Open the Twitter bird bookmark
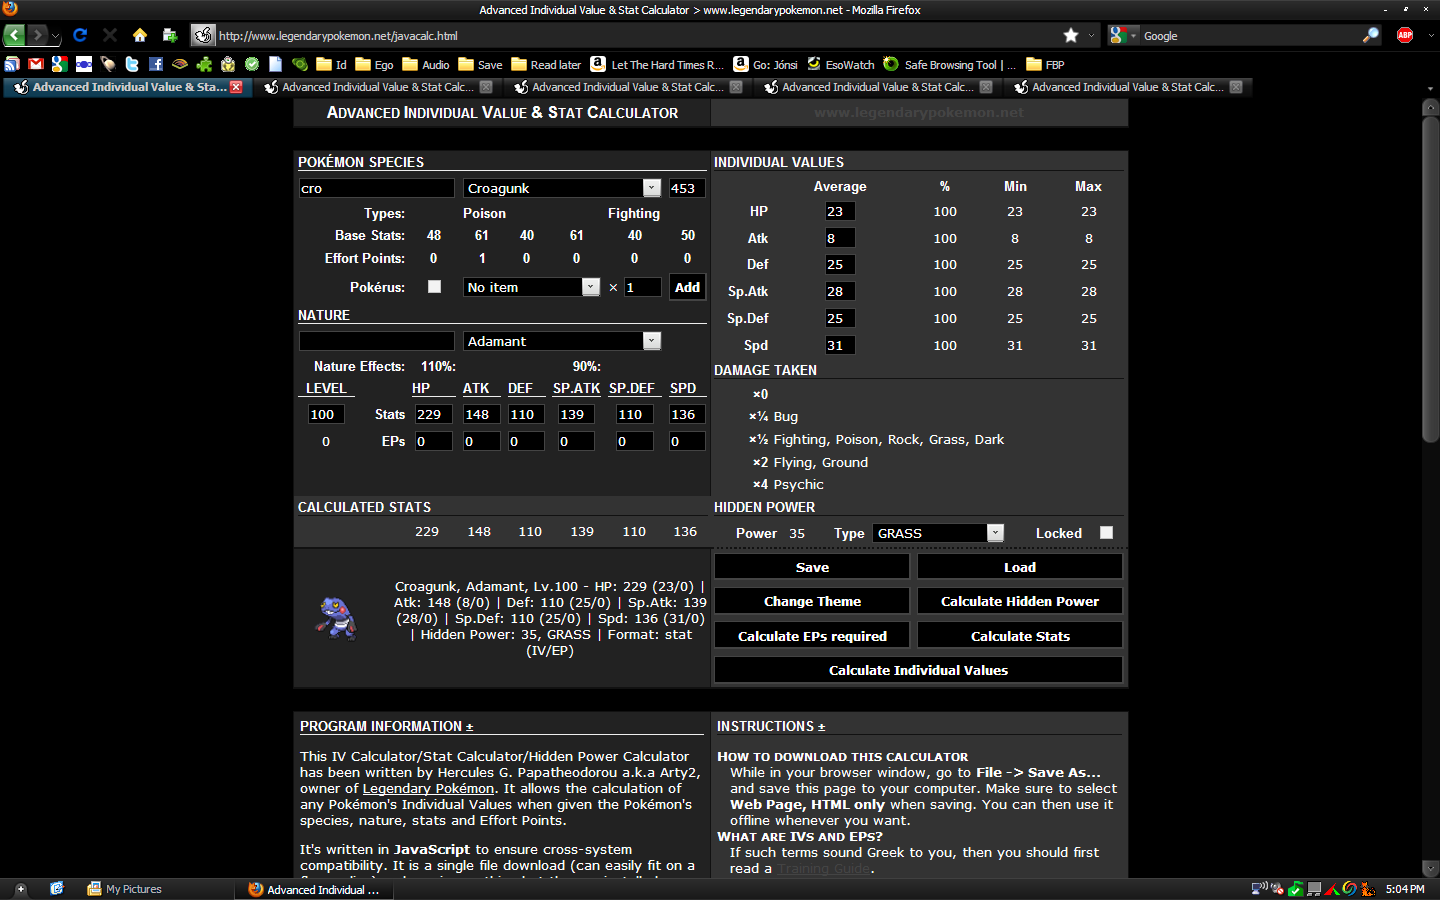The height and width of the screenshot is (900, 1440). [x=132, y=64]
